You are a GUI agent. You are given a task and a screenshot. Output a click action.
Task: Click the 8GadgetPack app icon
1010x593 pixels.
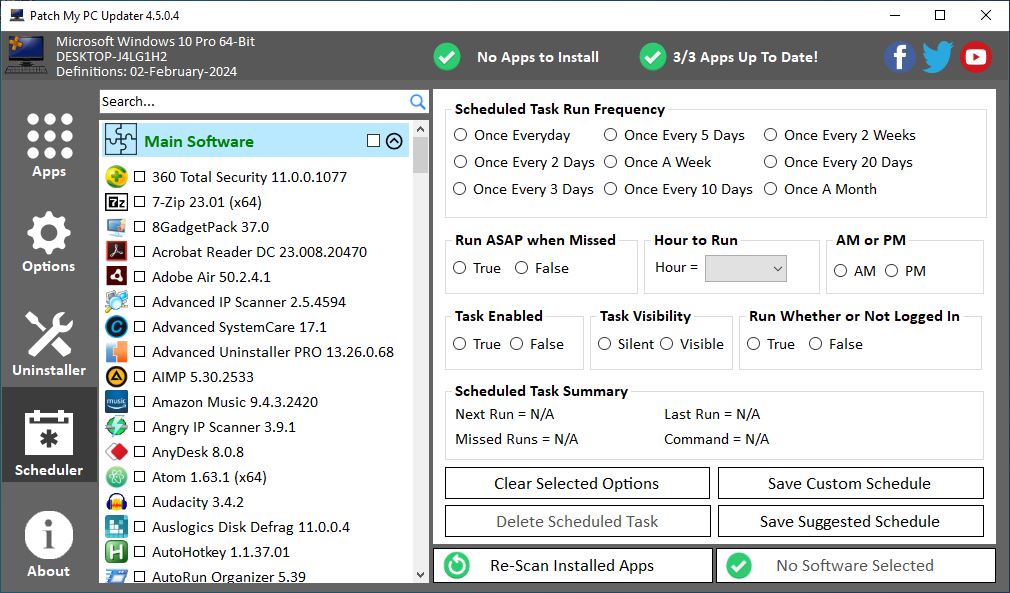pos(116,227)
